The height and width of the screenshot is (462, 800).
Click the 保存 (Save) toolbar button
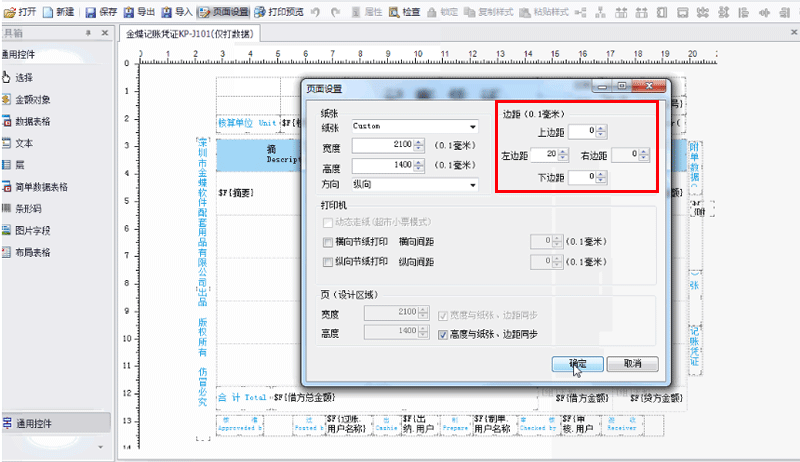coord(101,12)
